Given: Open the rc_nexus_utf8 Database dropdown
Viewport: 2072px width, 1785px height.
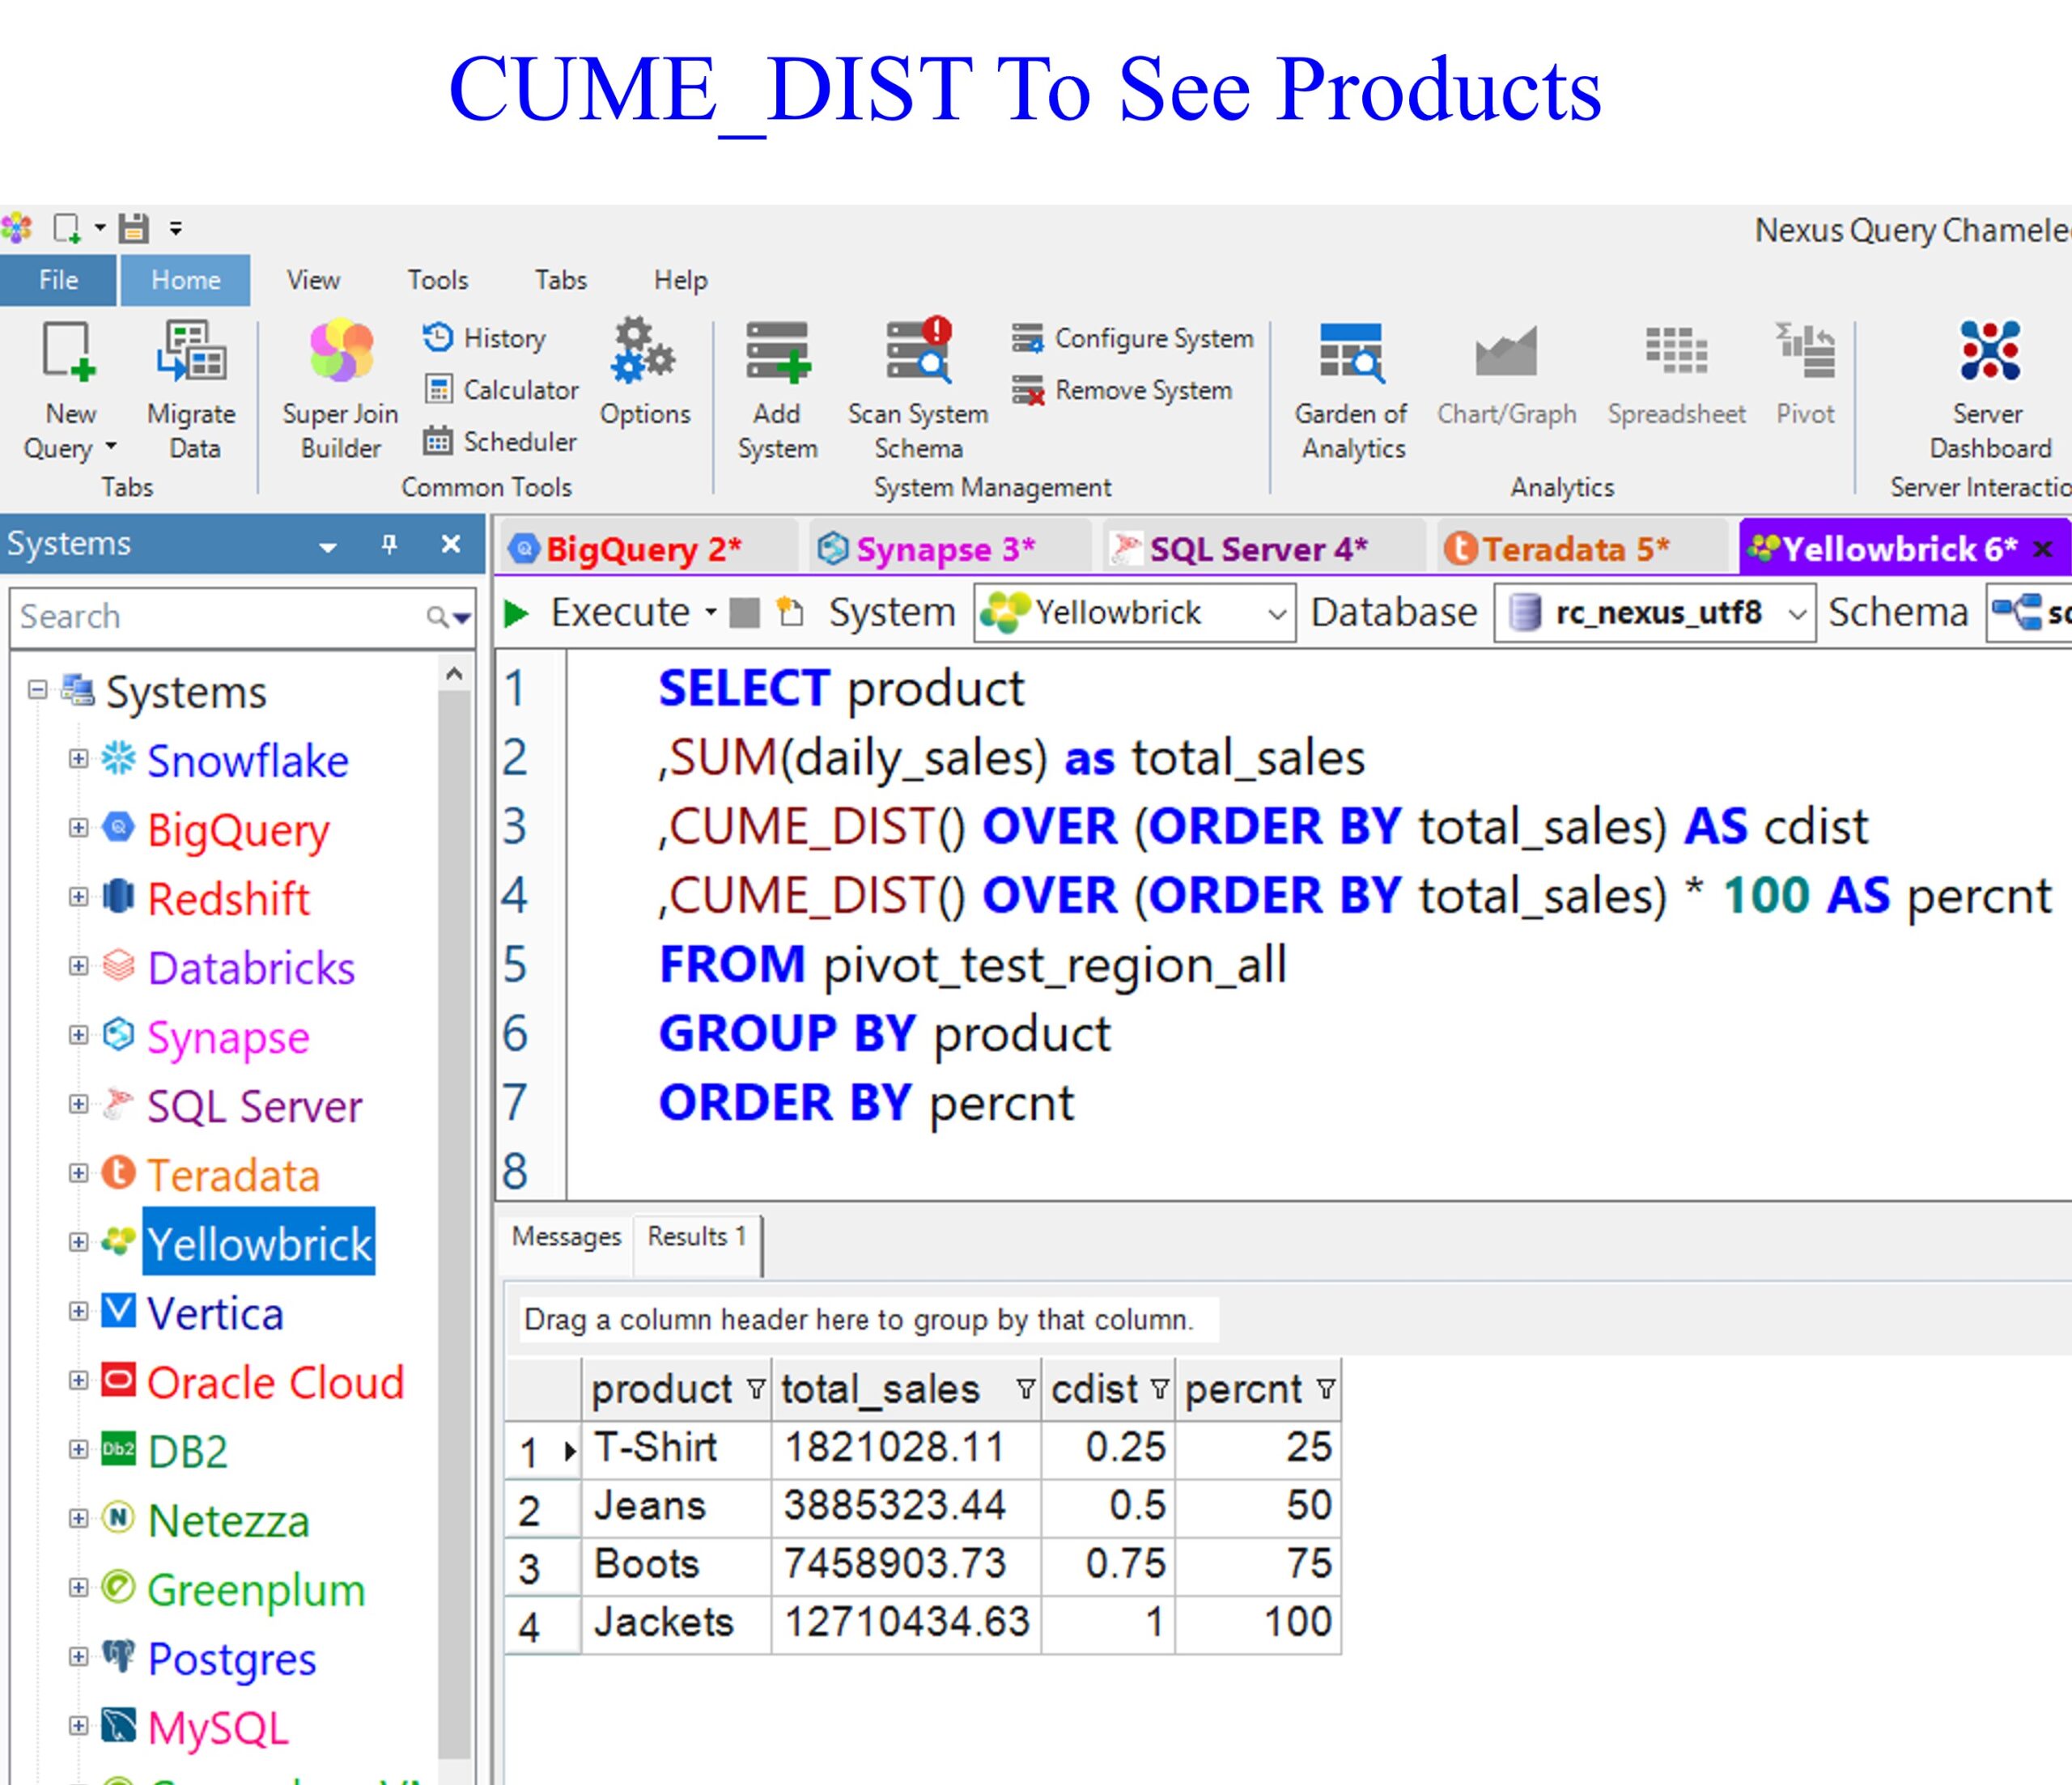Looking at the screenshot, I should pos(1796,613).
